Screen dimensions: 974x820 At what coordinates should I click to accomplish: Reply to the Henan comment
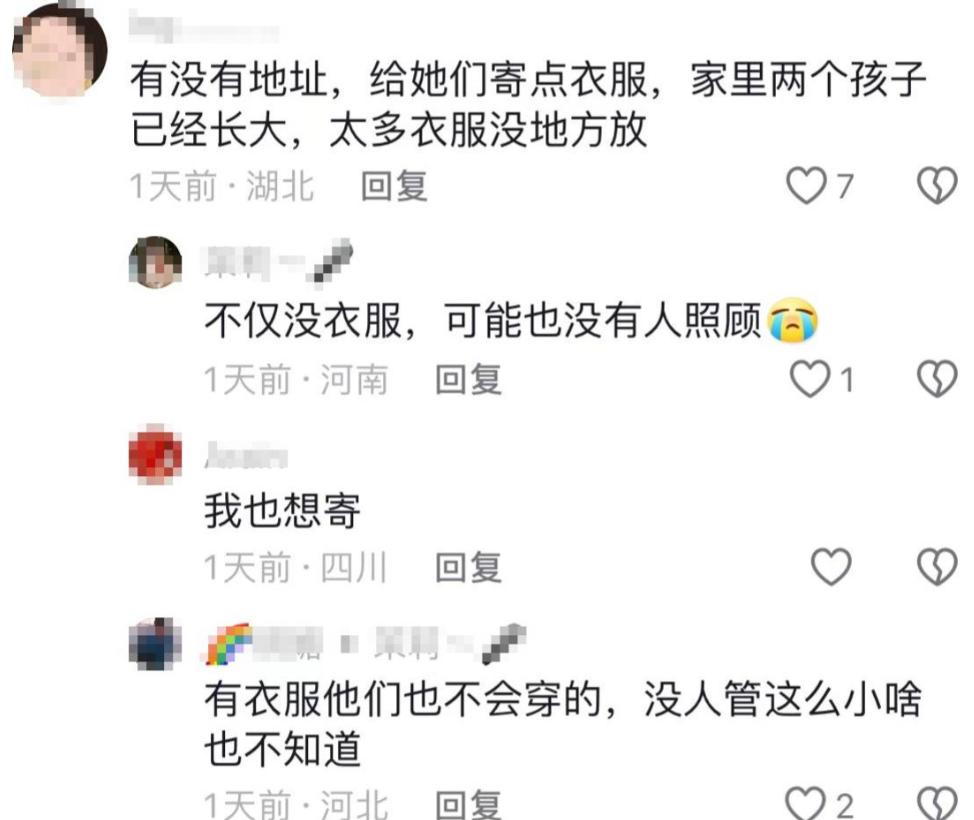[x=468, y=379]
